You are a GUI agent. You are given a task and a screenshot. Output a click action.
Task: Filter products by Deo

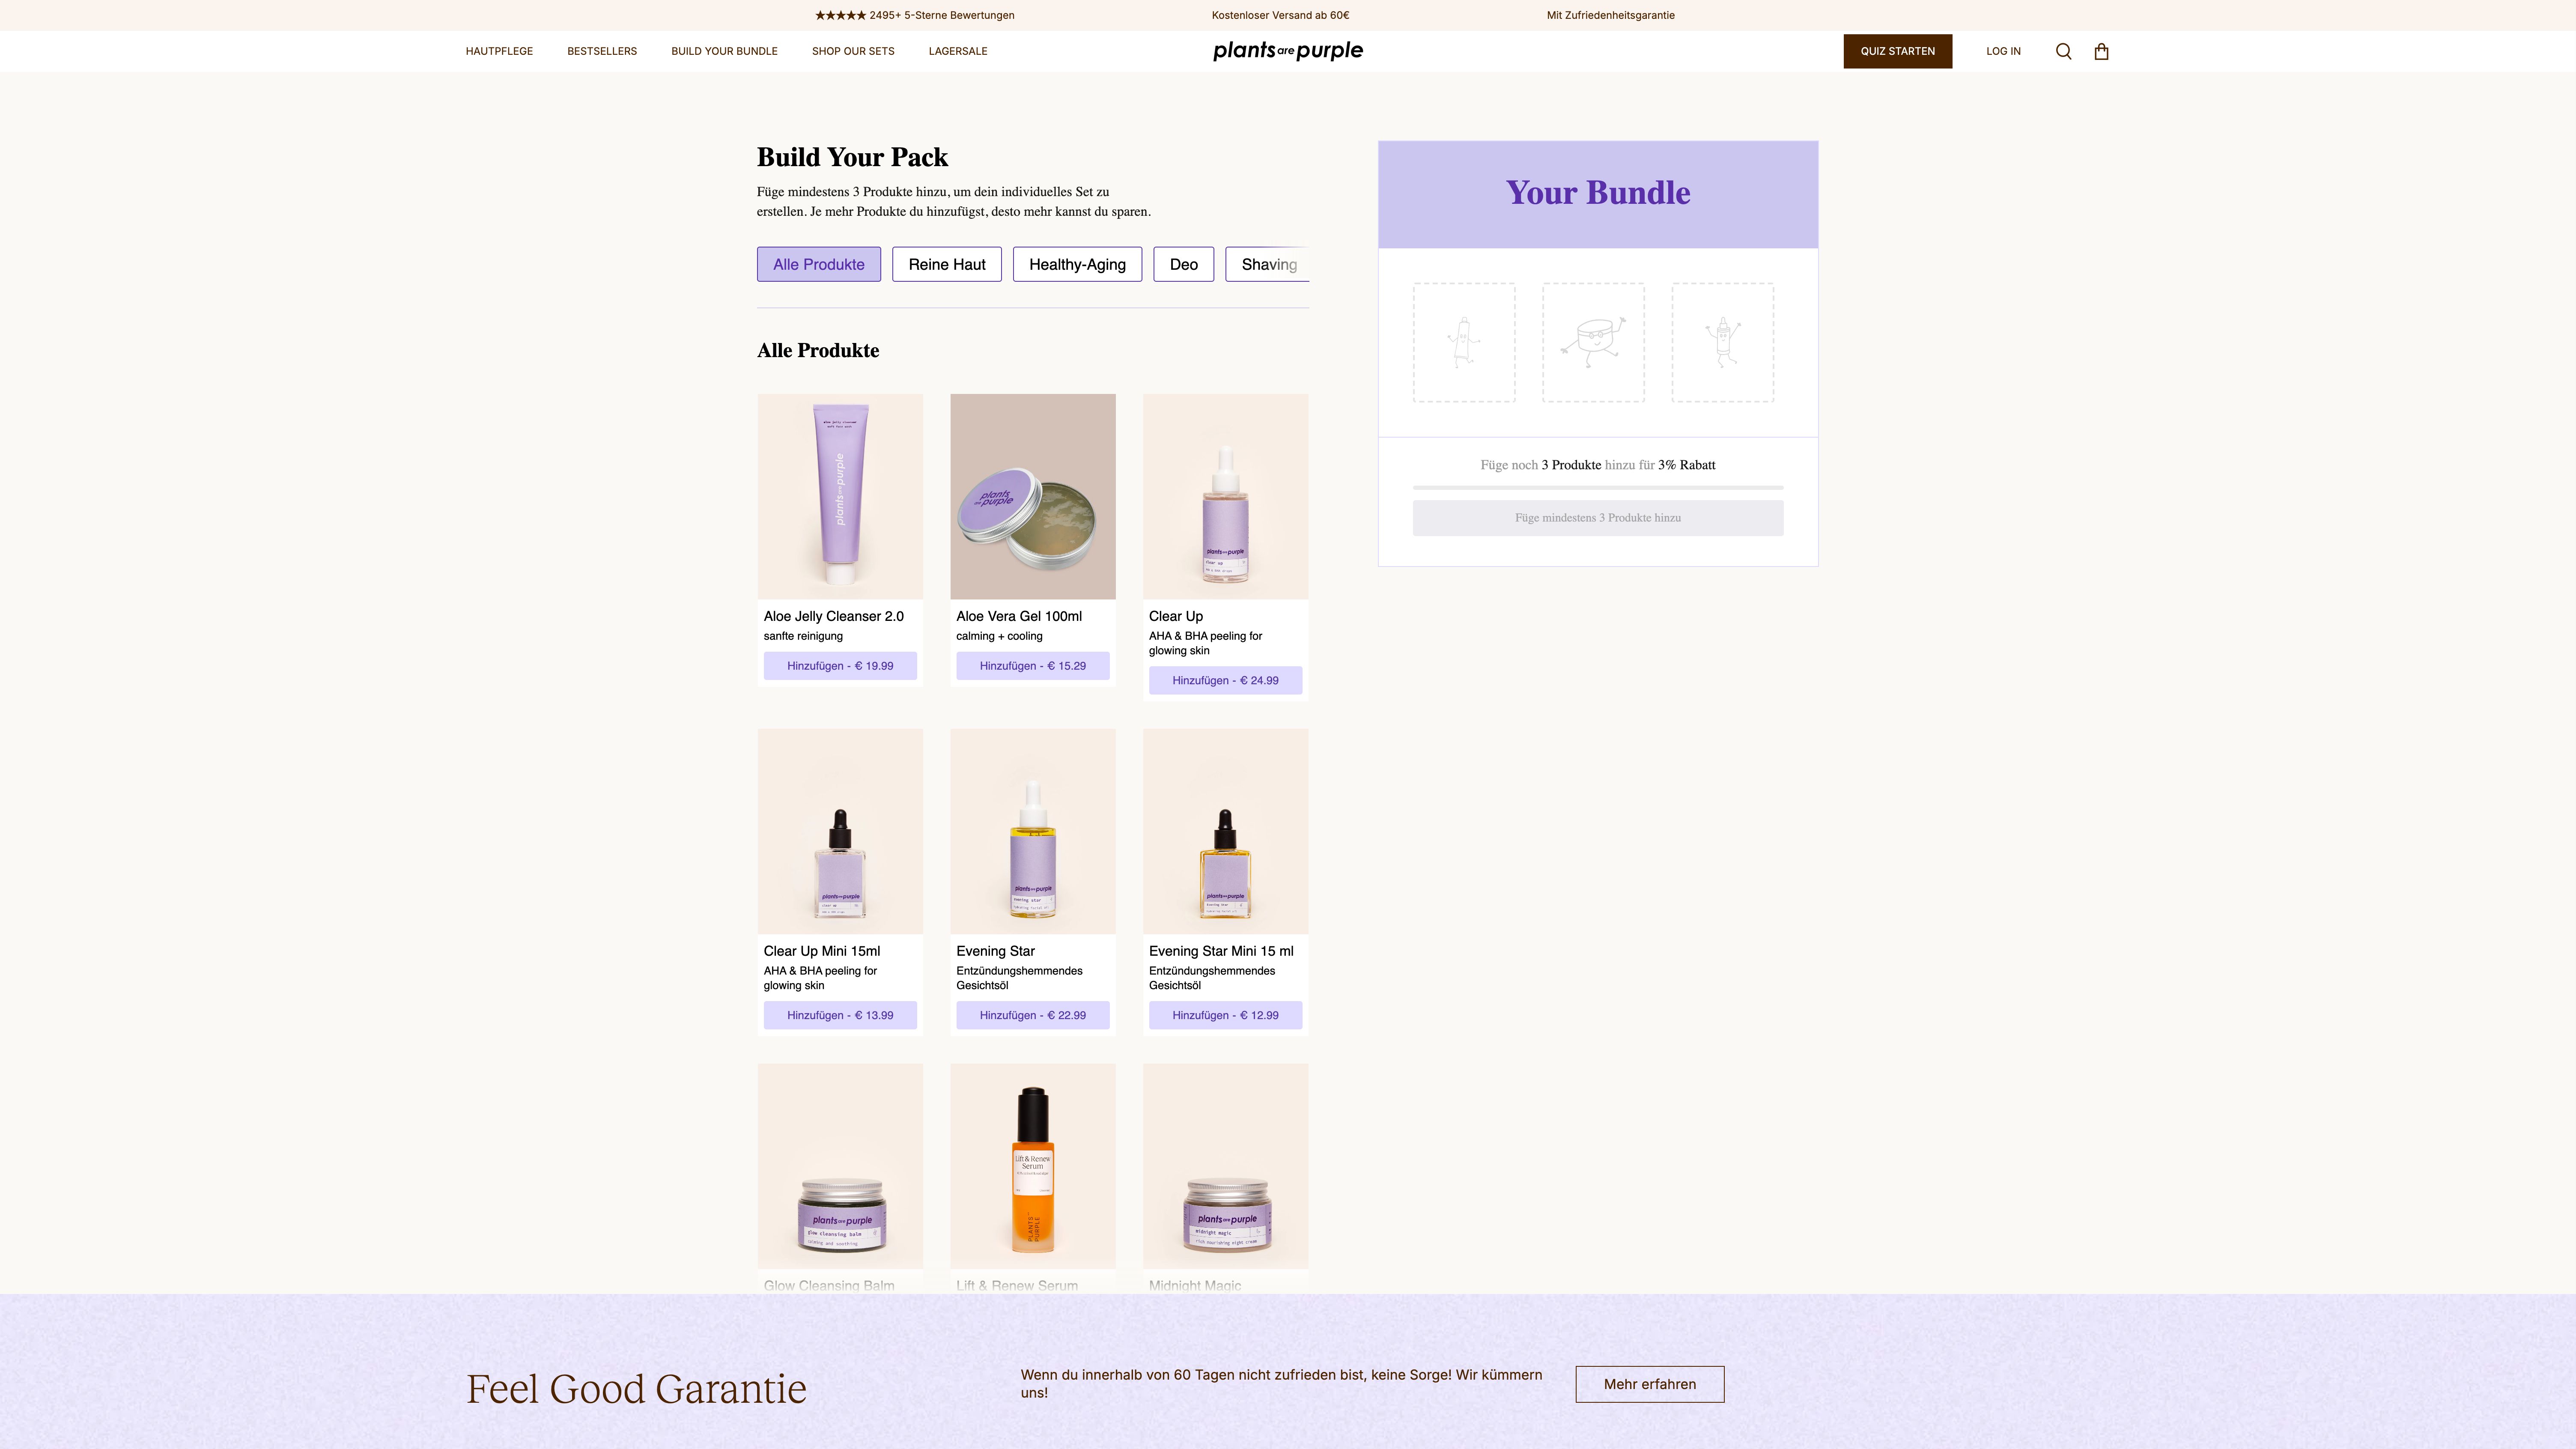tap(1184, 264)
